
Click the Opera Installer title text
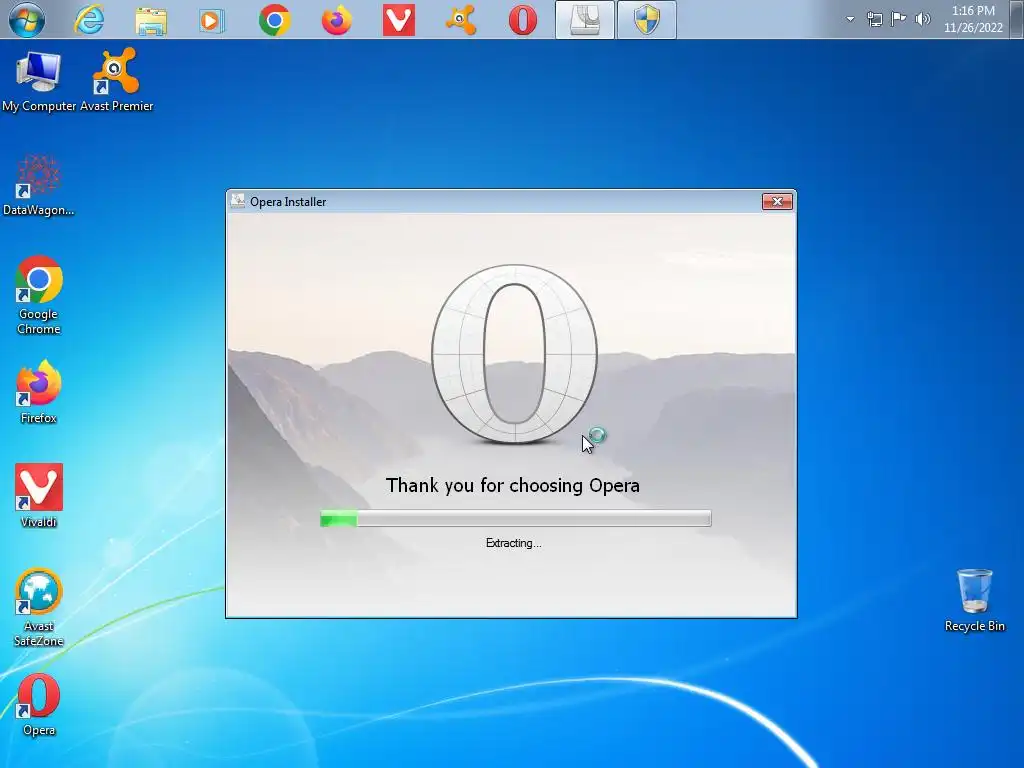tap(288, 202)
